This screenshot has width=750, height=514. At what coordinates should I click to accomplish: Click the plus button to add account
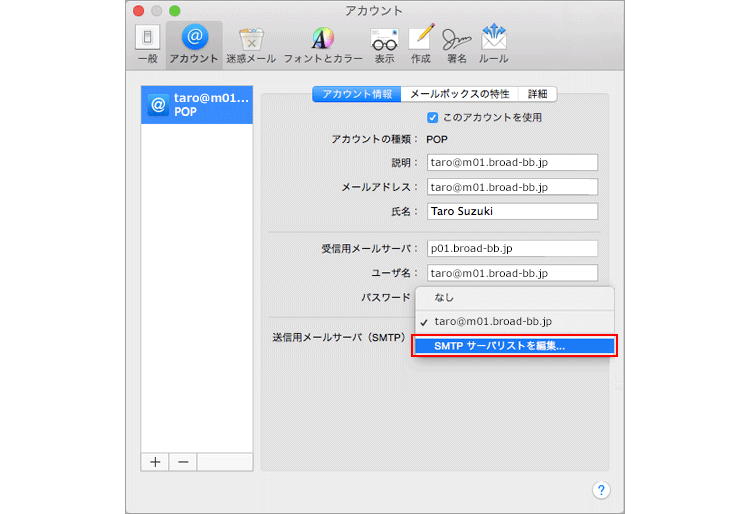point(155,462)
